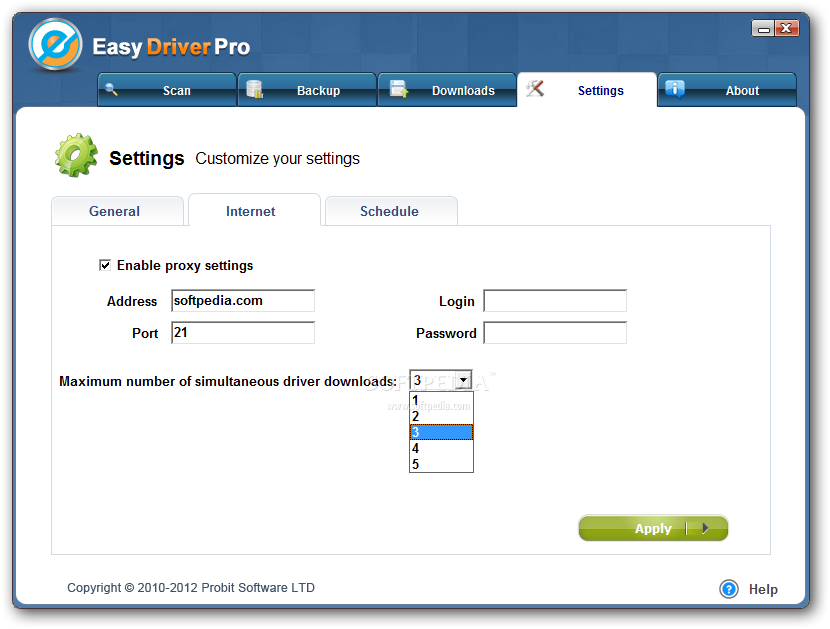Viewport: 830px width, 629px height.
Task: Choose 4 in downloads dropdown list
Action: pos(441,448)
